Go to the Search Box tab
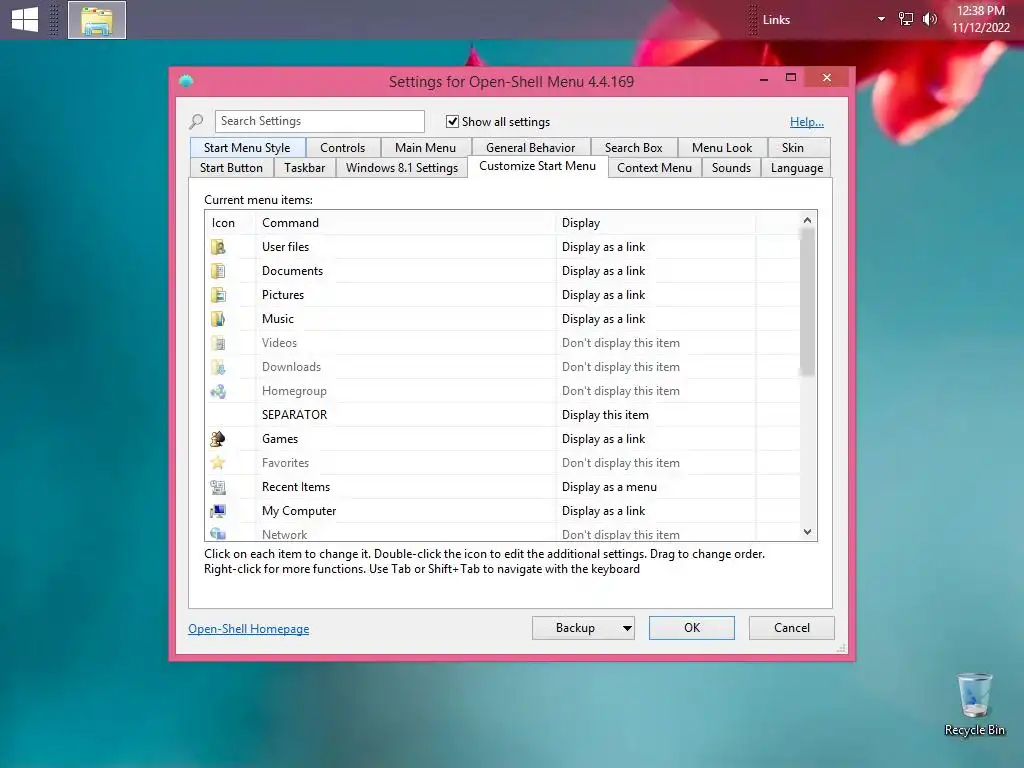The image size is (1024, 768). (633, 148)
